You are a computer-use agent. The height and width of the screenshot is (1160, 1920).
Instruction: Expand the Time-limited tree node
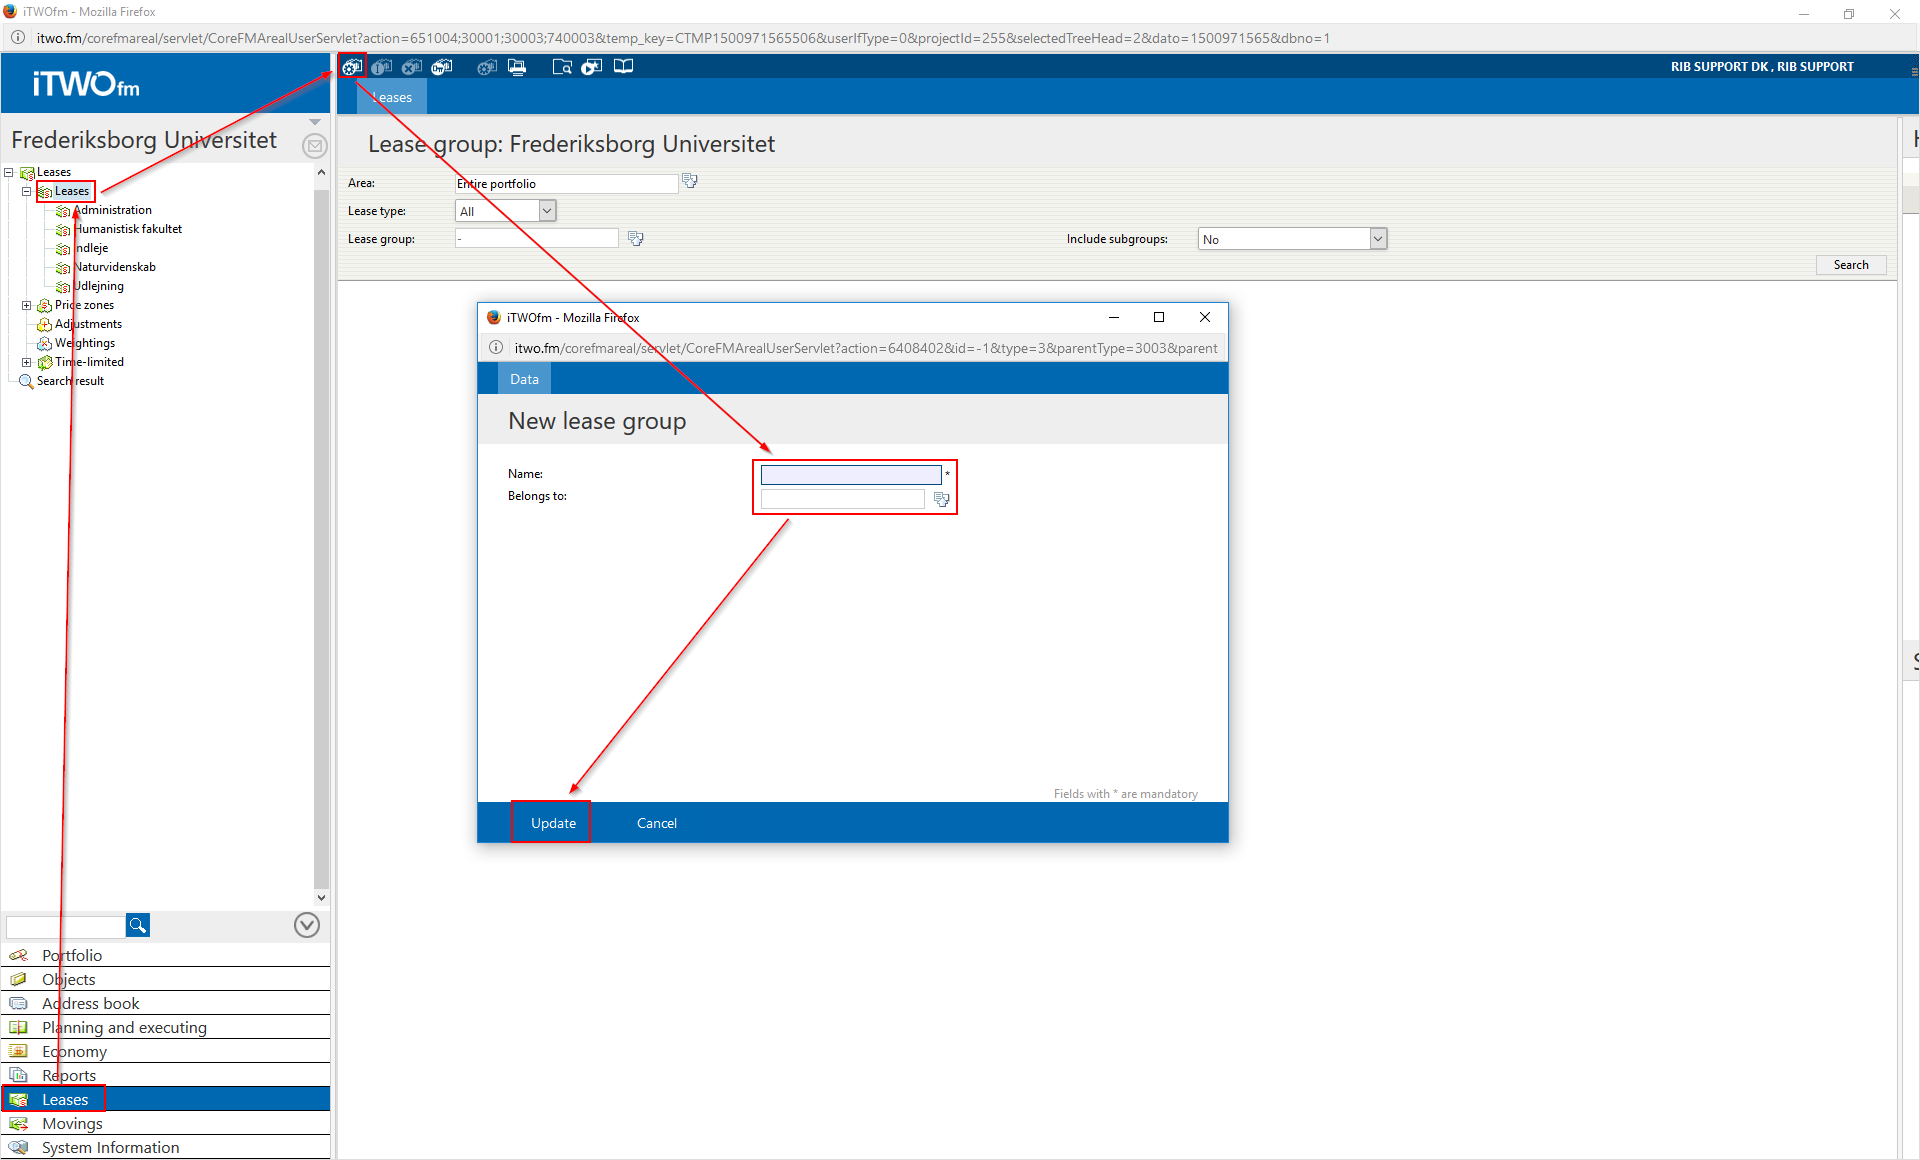[x=27, y=362]
